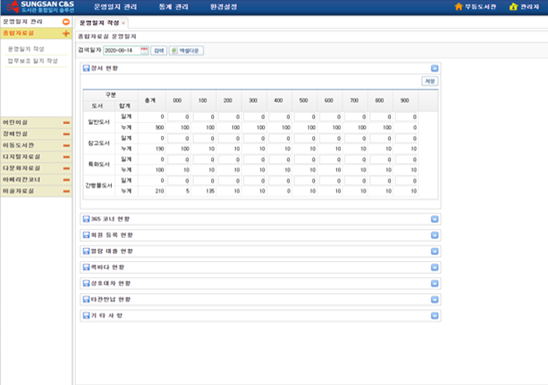Click the 엑셀다운 Excel download button

tap(186, 51)
